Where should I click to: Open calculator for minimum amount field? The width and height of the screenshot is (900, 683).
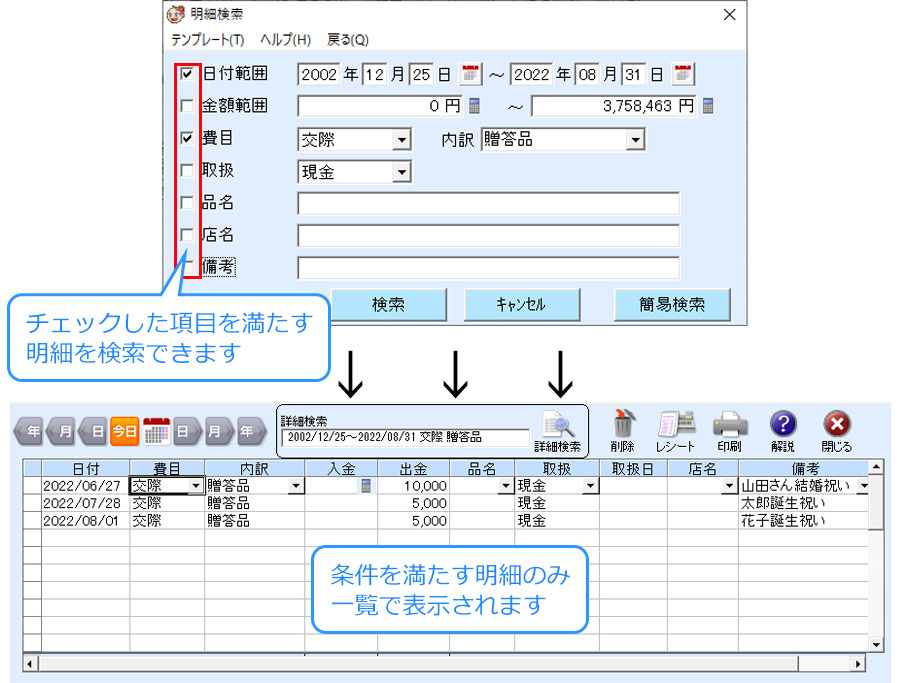point(474,106)
